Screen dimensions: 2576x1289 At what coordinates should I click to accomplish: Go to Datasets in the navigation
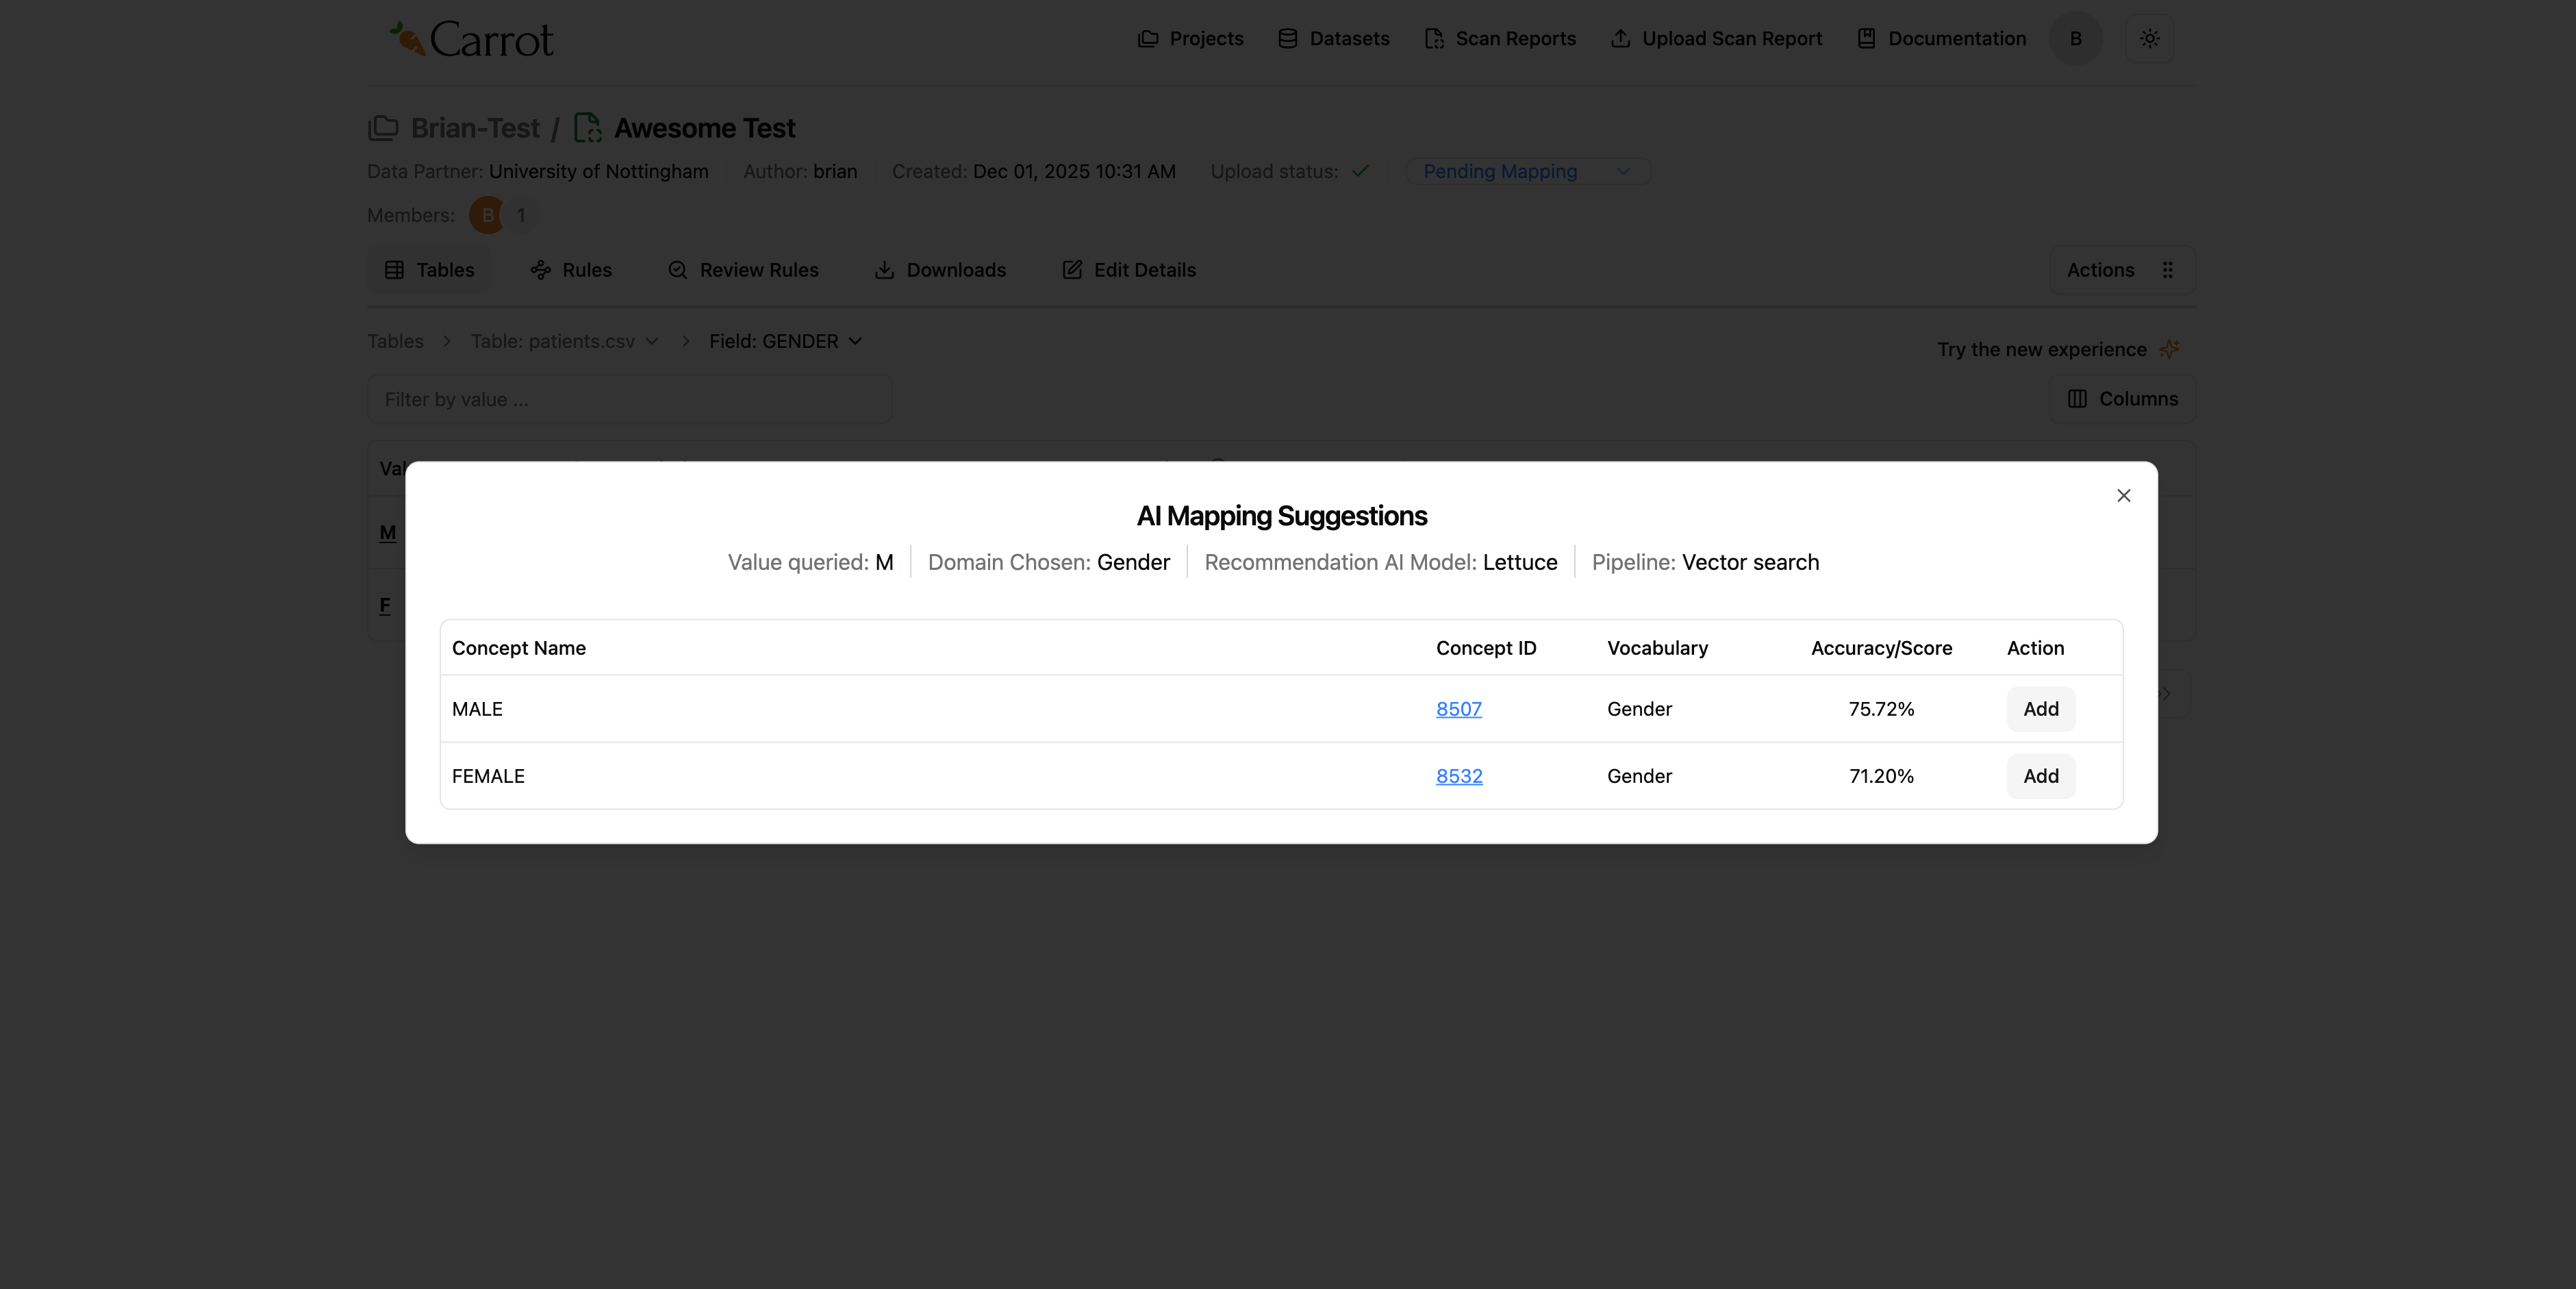1333,39
